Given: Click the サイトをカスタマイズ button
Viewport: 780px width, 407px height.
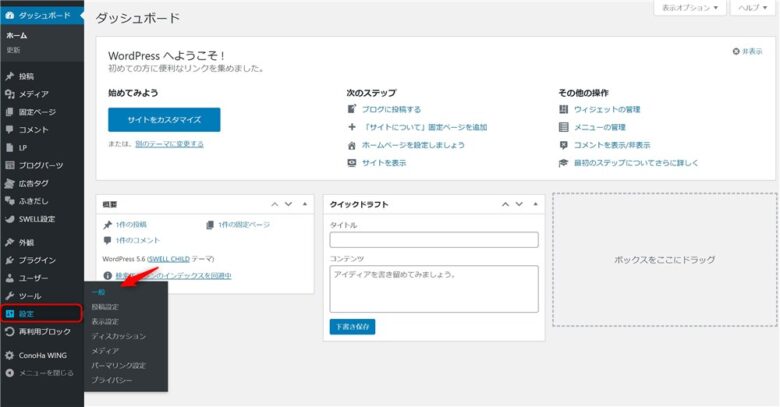Looking at the screenshot, I should click(x=164, y=119).
